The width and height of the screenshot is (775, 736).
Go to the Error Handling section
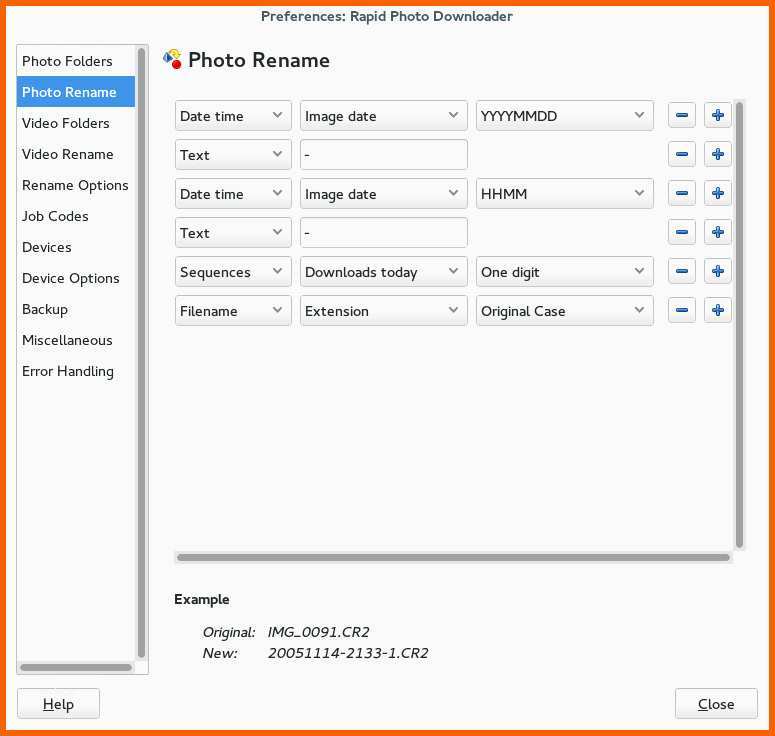click(x=68, y=371)
